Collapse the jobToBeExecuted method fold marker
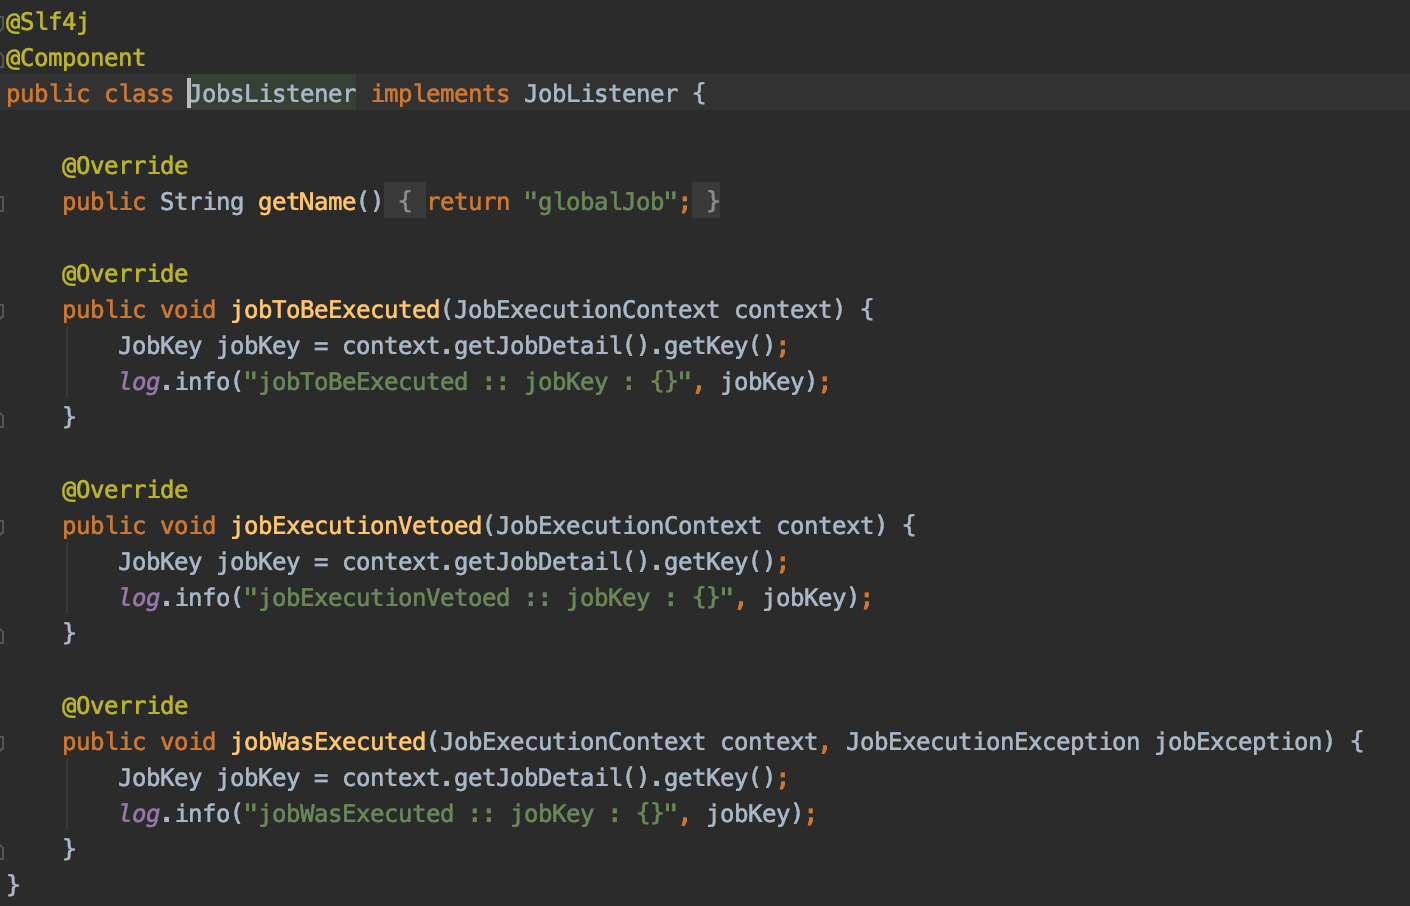The width and height of the screenshot is (1410, 906). pyautogui.click(x=3, y=311)
